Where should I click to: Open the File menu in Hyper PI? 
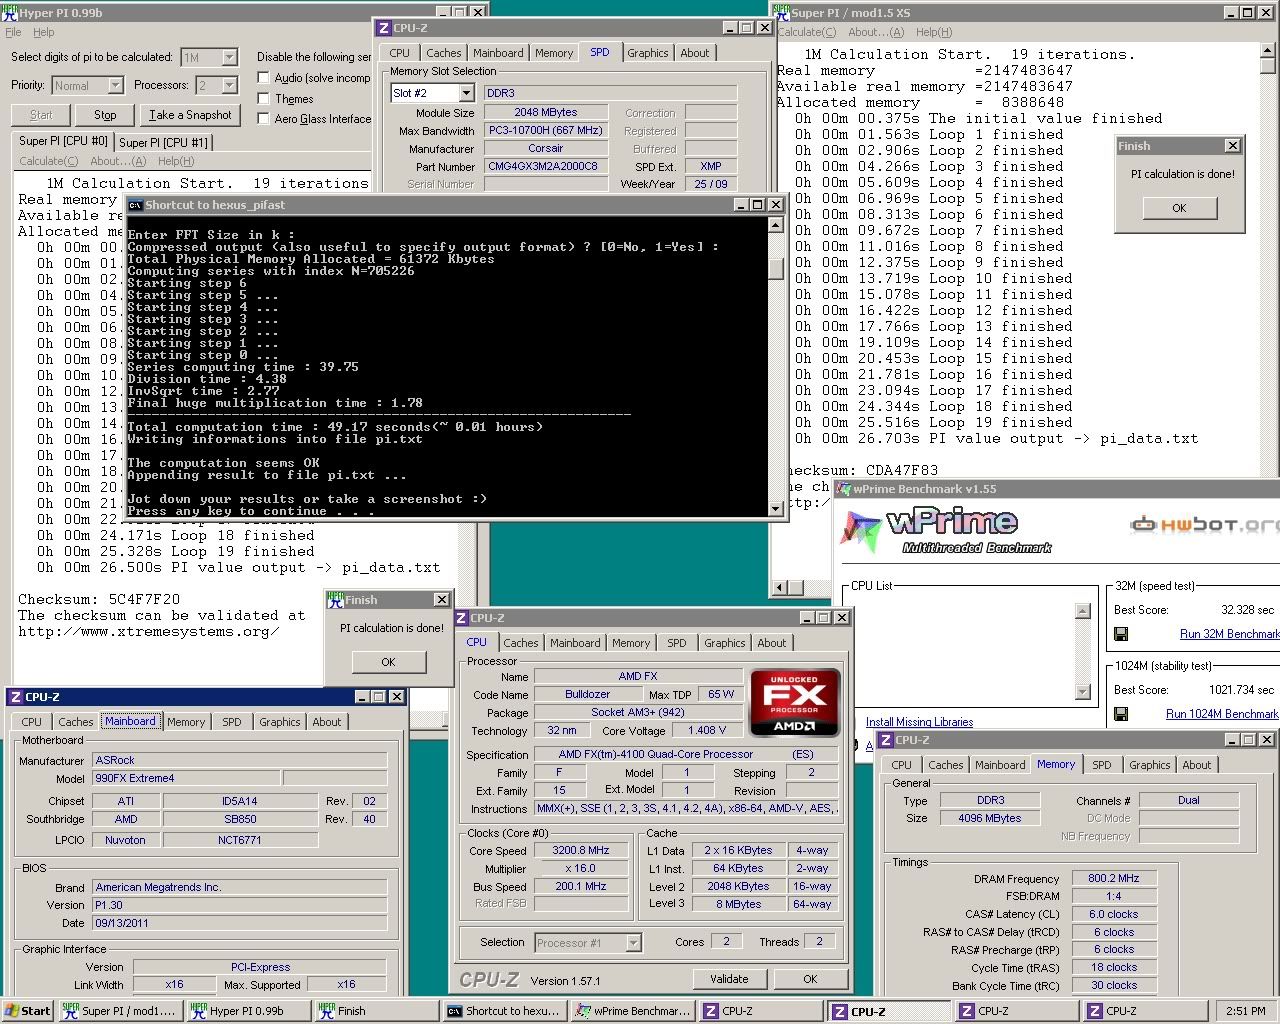[x=13, y=32]
